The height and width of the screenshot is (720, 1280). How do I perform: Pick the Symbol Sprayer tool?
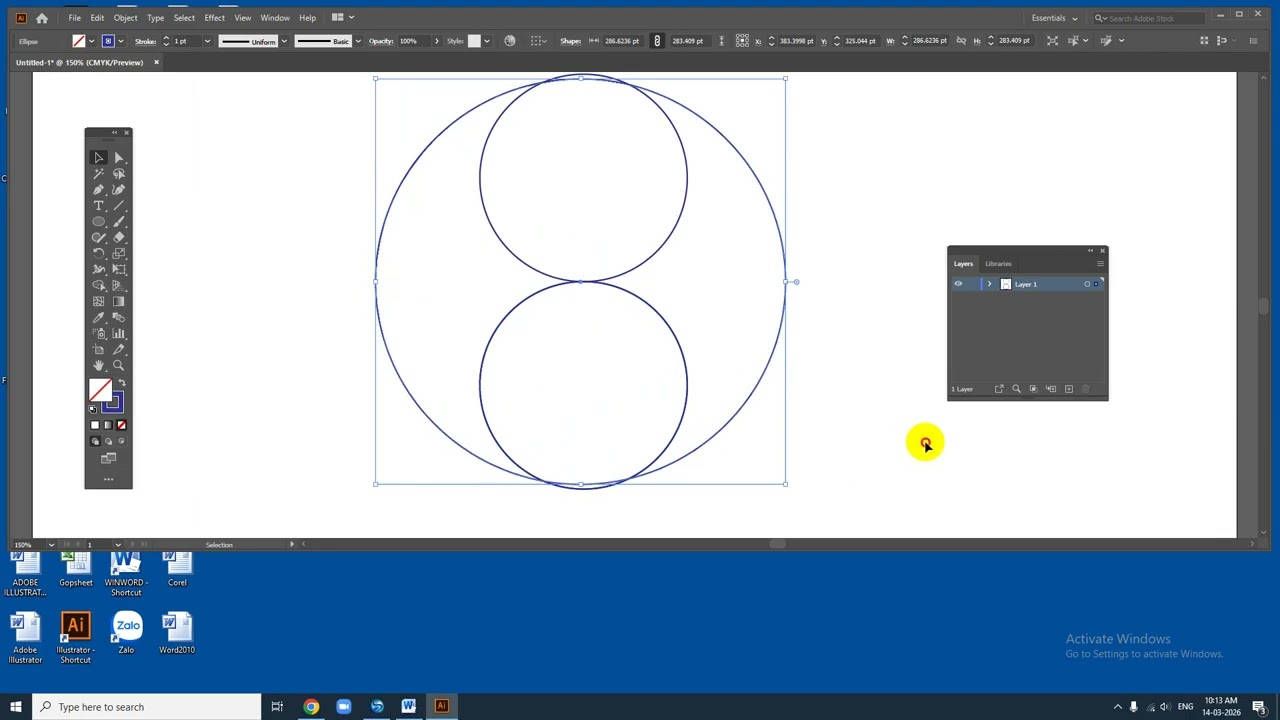tap(98, 334)
